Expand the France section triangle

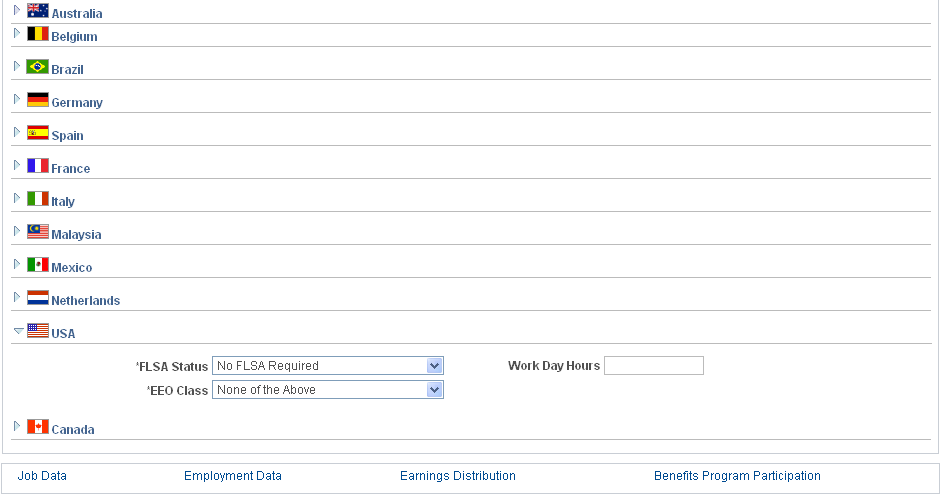[x=17, y=165]
